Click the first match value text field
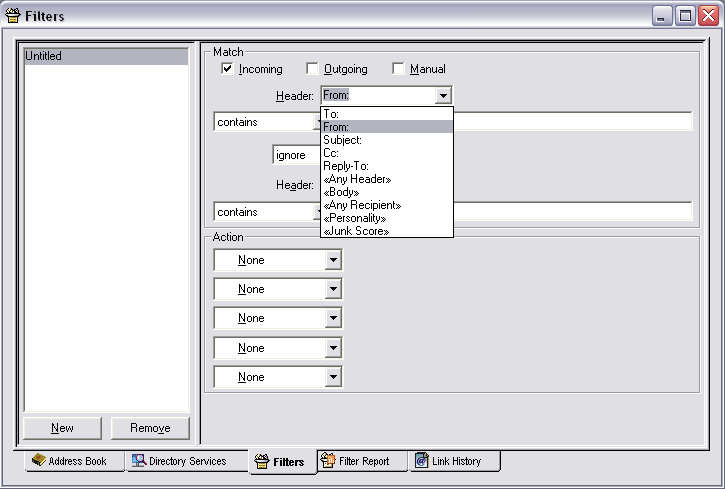This screenshot has height=489, width=725. click(572, 122)
